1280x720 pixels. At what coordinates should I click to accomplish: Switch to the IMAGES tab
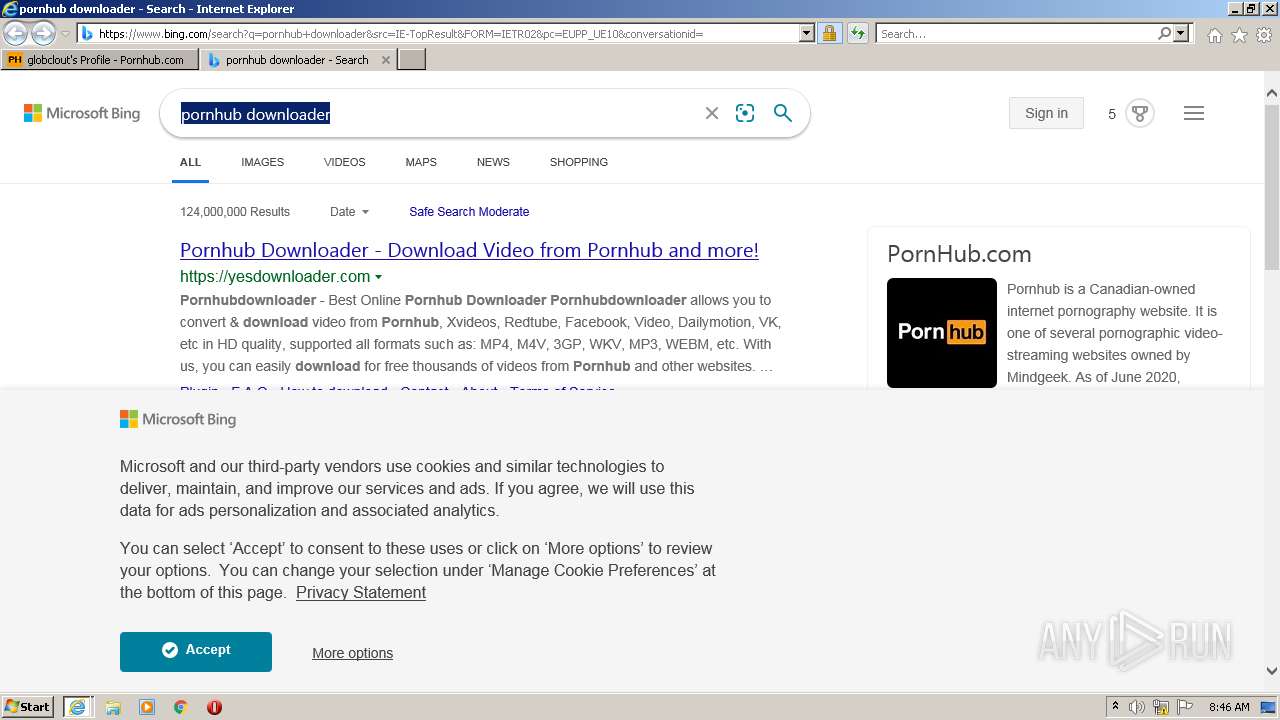point(262,162)
